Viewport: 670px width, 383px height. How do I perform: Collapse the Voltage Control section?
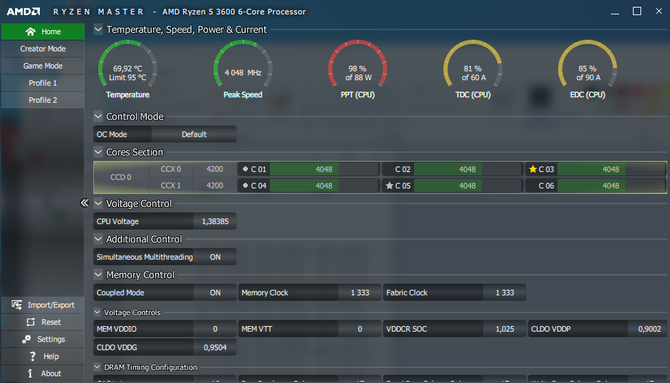98,203
